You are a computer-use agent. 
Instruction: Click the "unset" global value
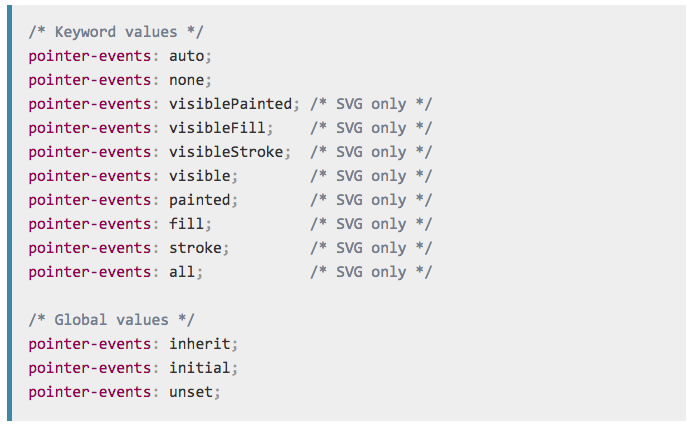(x=191, y=392)
